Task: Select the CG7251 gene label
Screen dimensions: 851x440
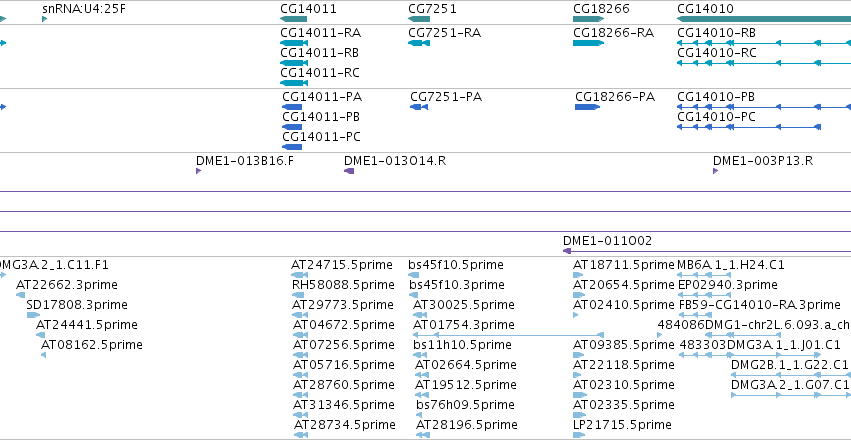Action: 432,9
